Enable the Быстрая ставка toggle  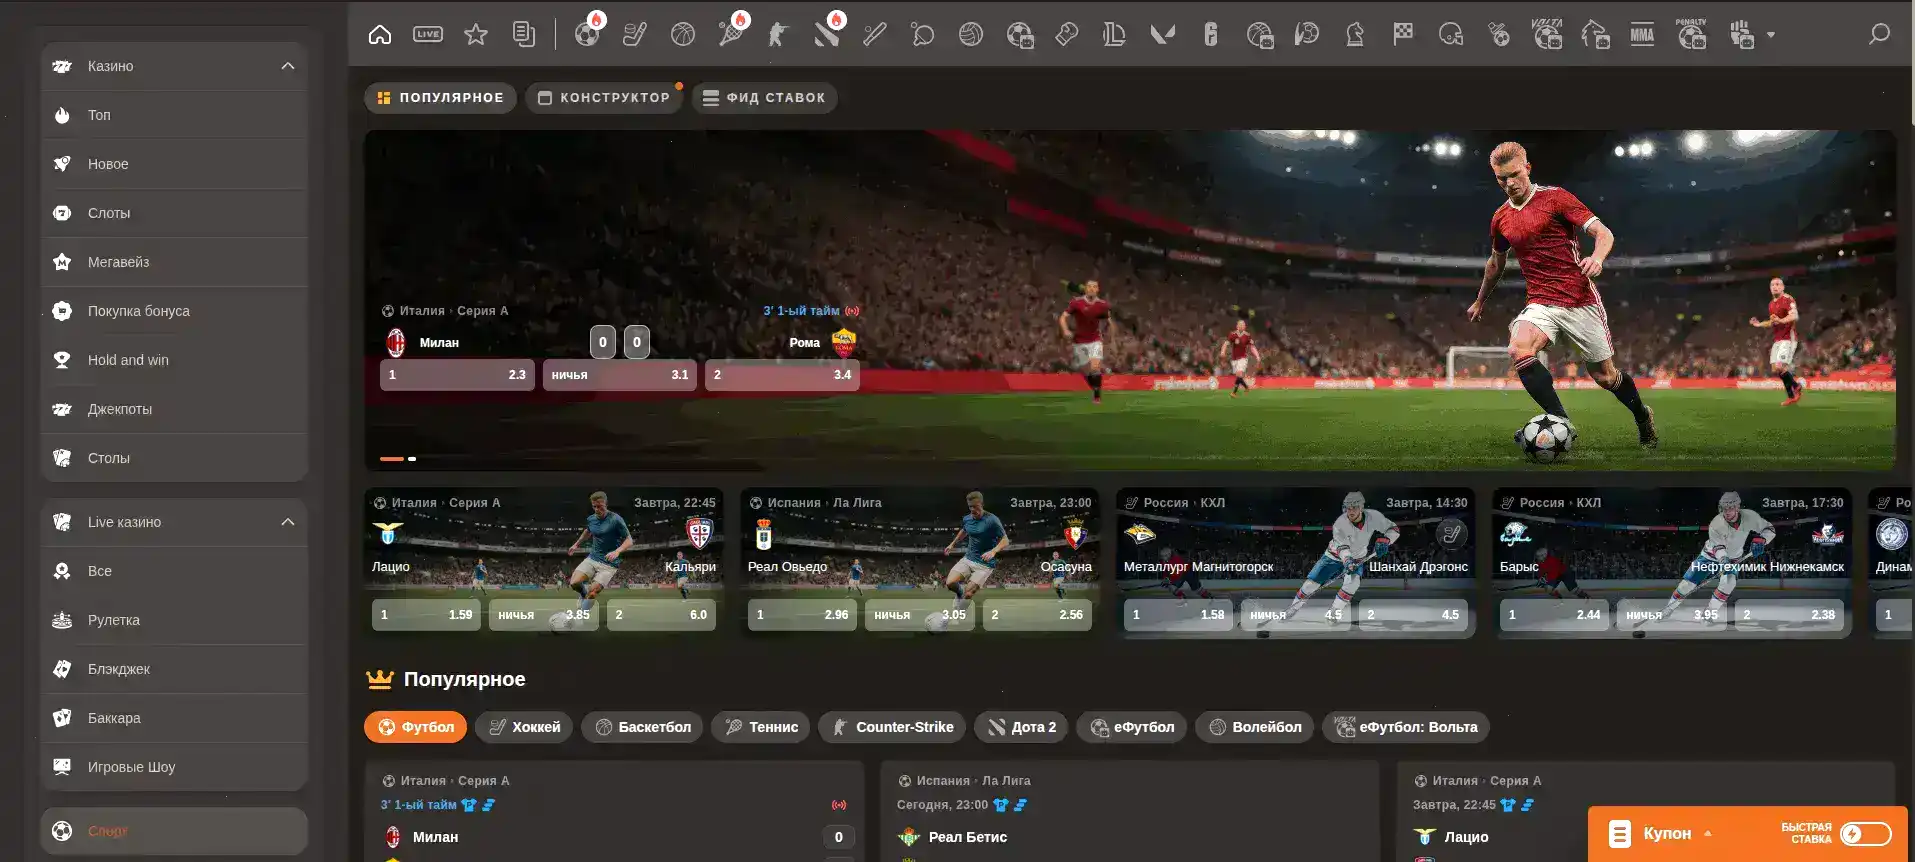click(1865, 834)
